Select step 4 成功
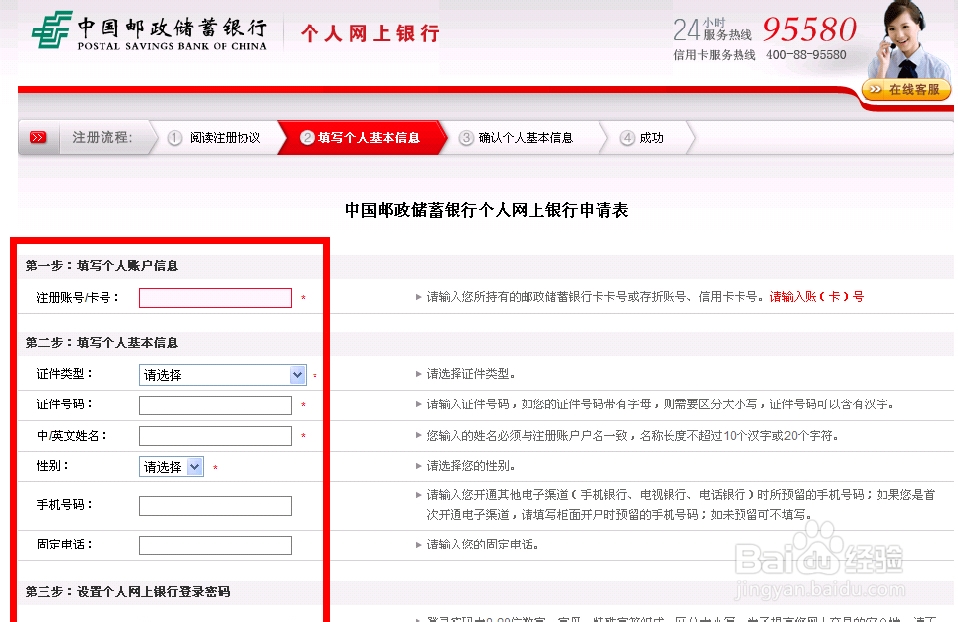 [642, 138]
